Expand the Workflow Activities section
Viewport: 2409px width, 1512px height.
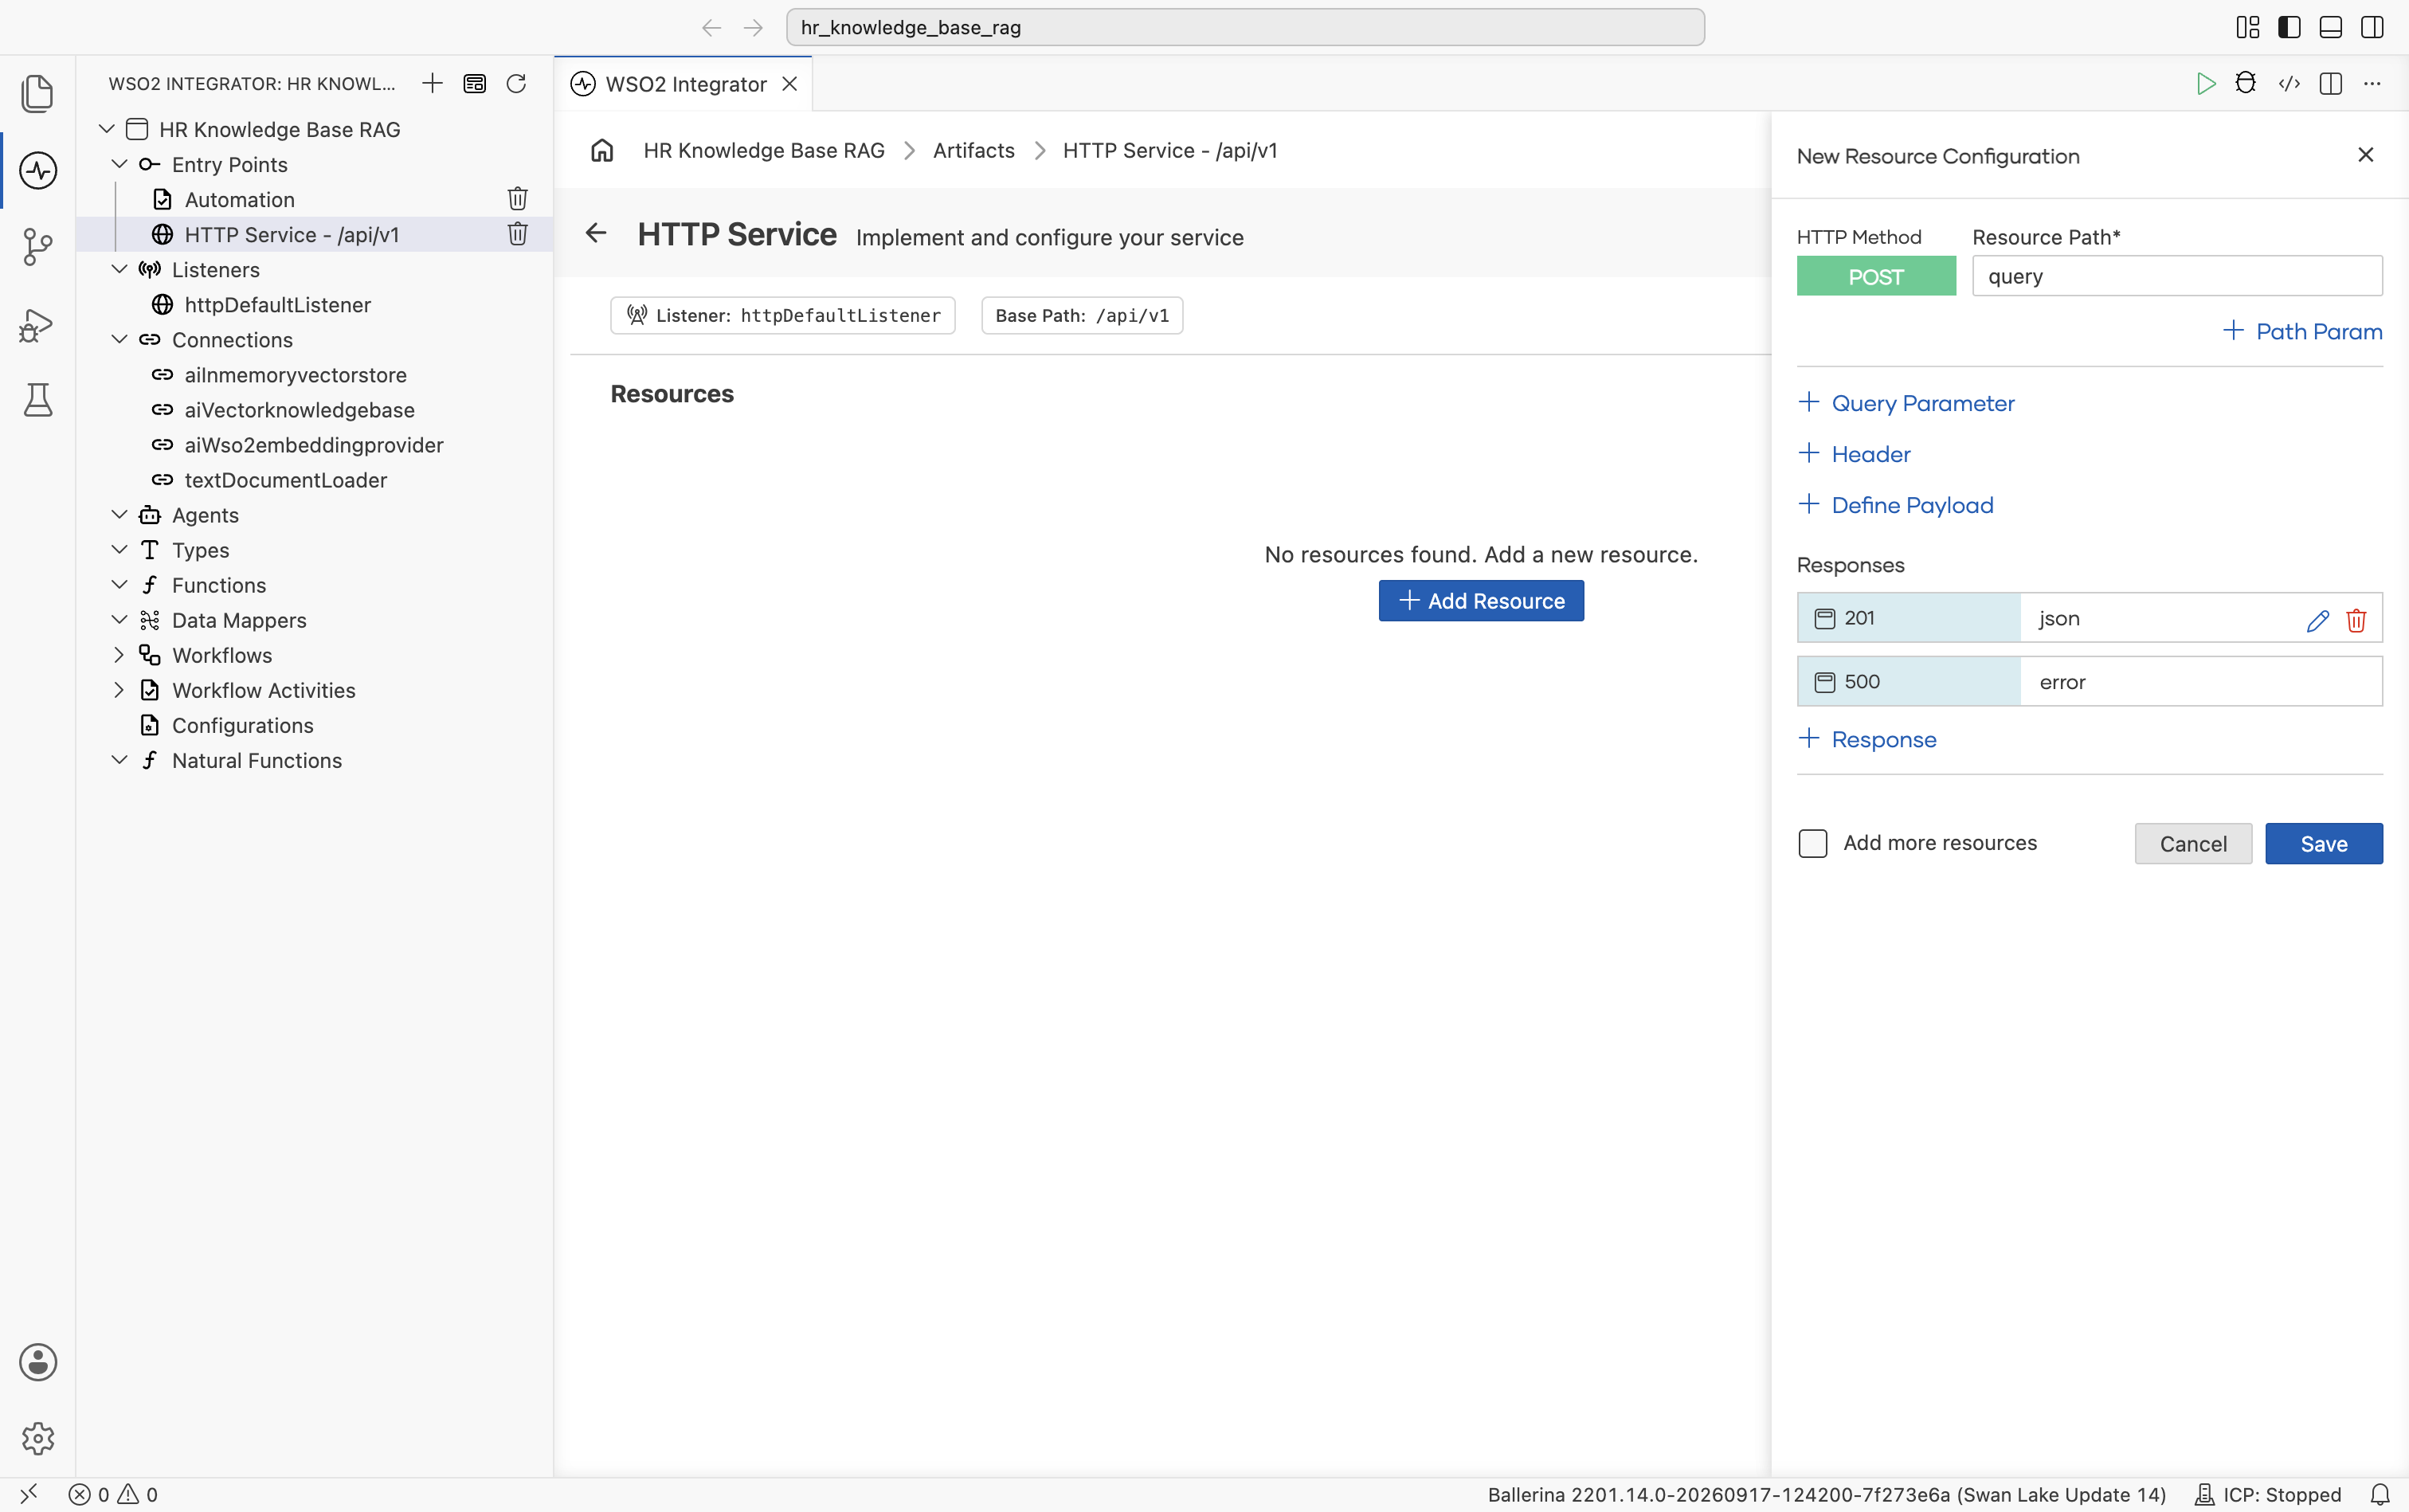pos(119,690)
